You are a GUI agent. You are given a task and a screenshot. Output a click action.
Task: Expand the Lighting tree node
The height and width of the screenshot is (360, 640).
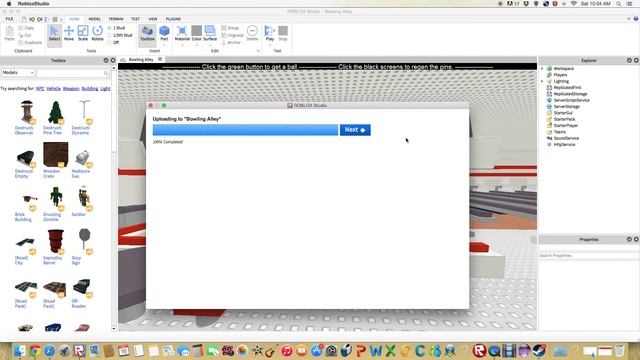[x=542, y=81]
